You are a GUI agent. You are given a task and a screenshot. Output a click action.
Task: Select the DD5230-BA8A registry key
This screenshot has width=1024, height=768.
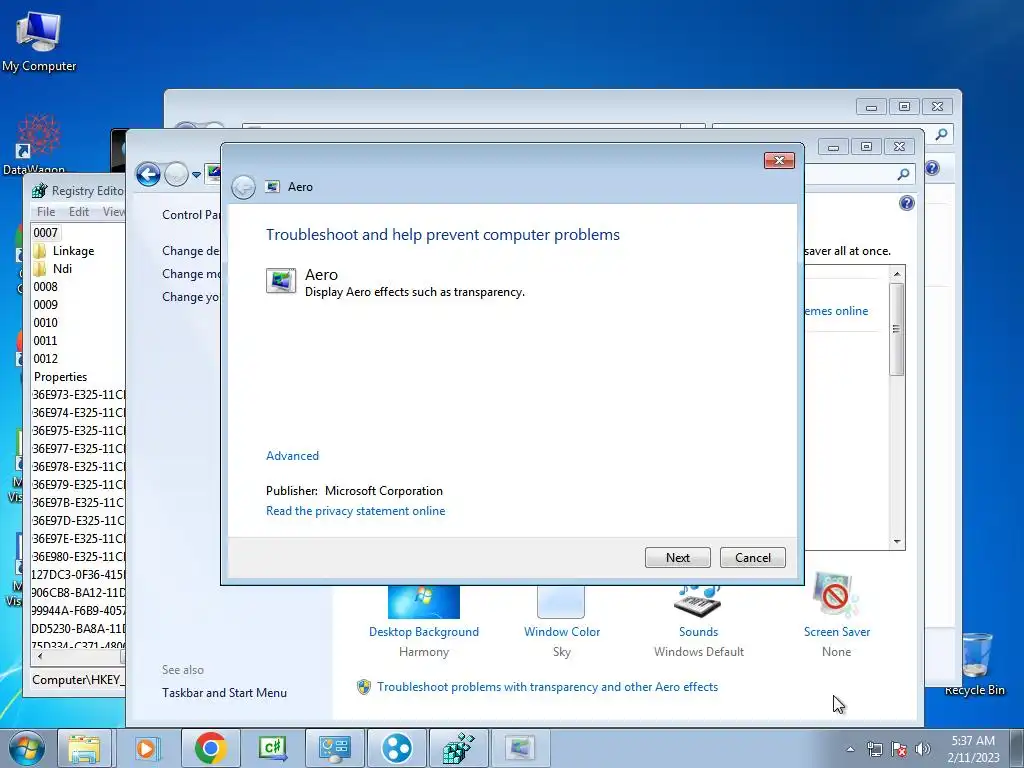point(78,628)
